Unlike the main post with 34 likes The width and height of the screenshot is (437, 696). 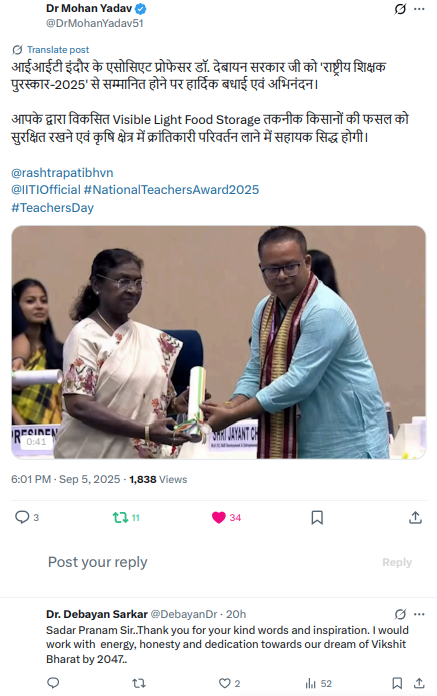pyautogui.click(x=226, y=518)
